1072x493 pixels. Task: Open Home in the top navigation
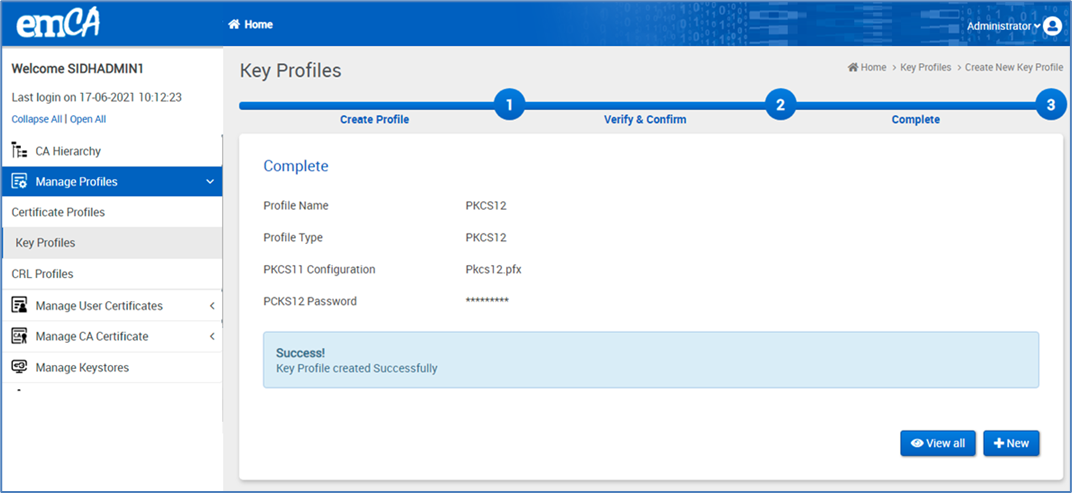(x=250, y=24)
